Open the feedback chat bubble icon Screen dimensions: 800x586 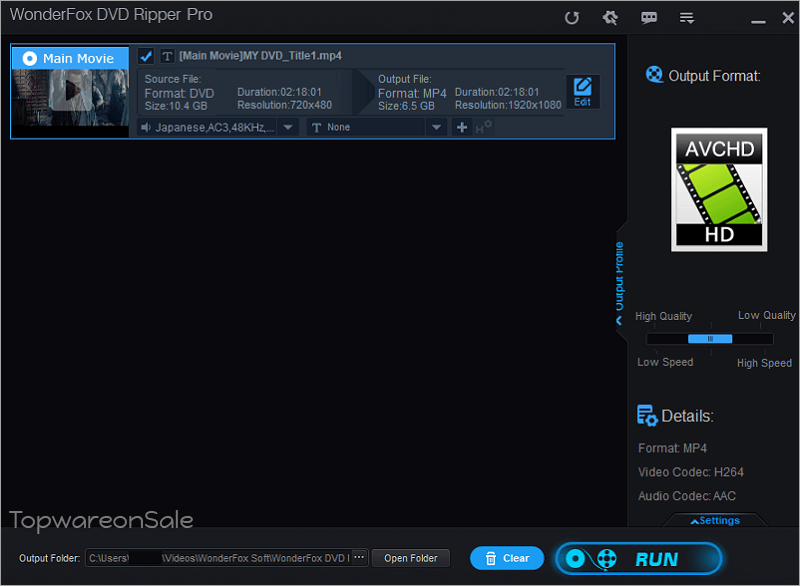[649, 18]
